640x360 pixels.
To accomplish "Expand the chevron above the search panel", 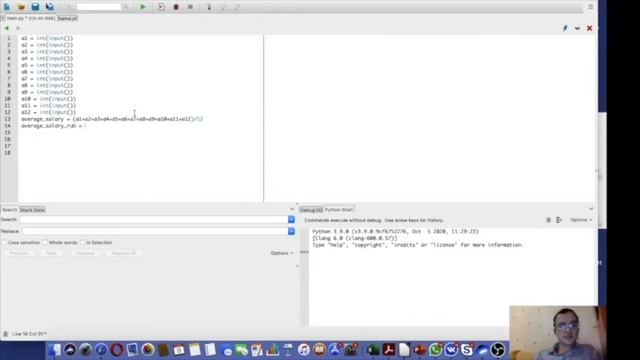I will [x=292, y=209].
